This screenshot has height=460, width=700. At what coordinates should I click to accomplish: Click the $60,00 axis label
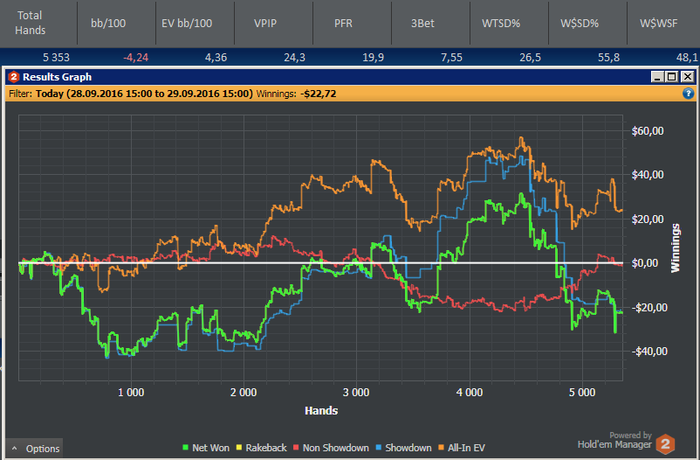click(x=647, y=131)
